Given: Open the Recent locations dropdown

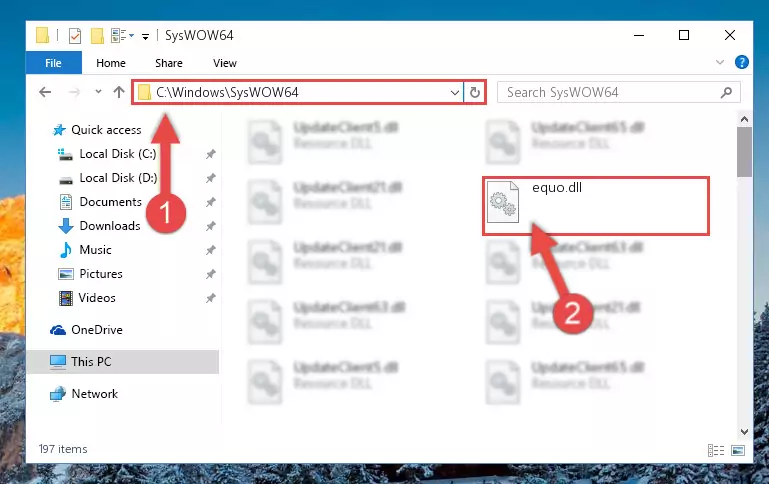Looking at the screenshot, I should [x=98, y=92].
